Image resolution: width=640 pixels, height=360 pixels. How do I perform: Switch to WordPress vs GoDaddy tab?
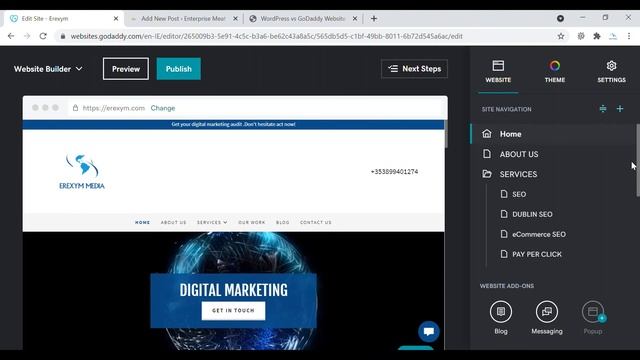point(302,18)
